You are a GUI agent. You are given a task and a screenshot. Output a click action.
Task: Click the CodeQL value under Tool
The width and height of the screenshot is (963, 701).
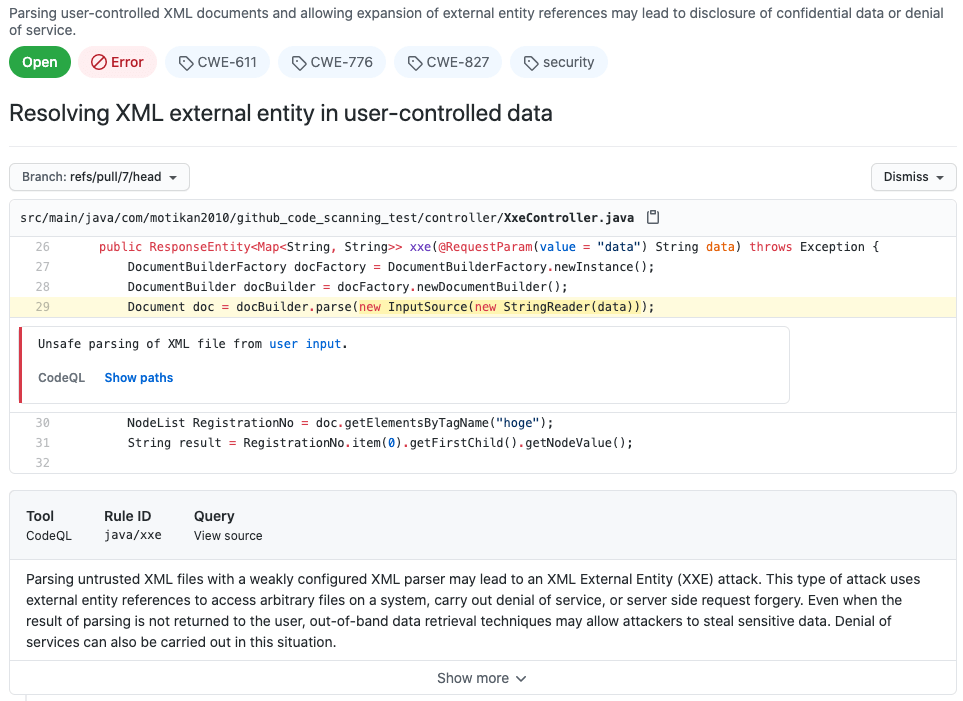(x=49, y=536)
